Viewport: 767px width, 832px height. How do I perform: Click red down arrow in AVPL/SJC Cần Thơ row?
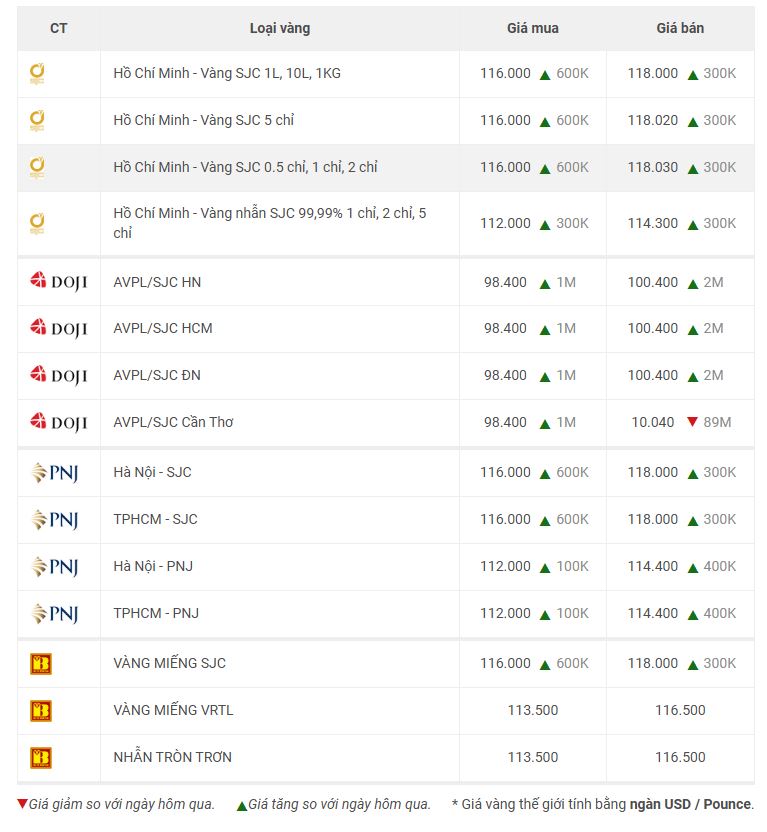(692, 422)
